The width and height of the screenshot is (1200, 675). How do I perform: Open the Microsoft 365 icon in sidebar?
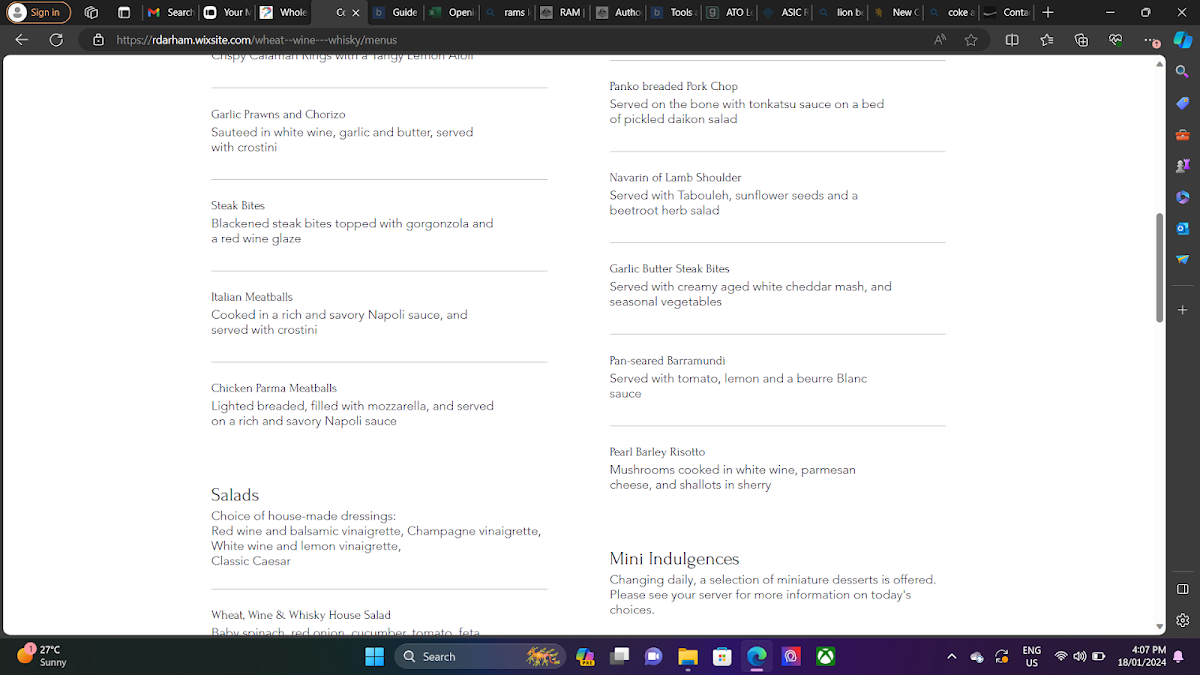tap(1182, 197)
